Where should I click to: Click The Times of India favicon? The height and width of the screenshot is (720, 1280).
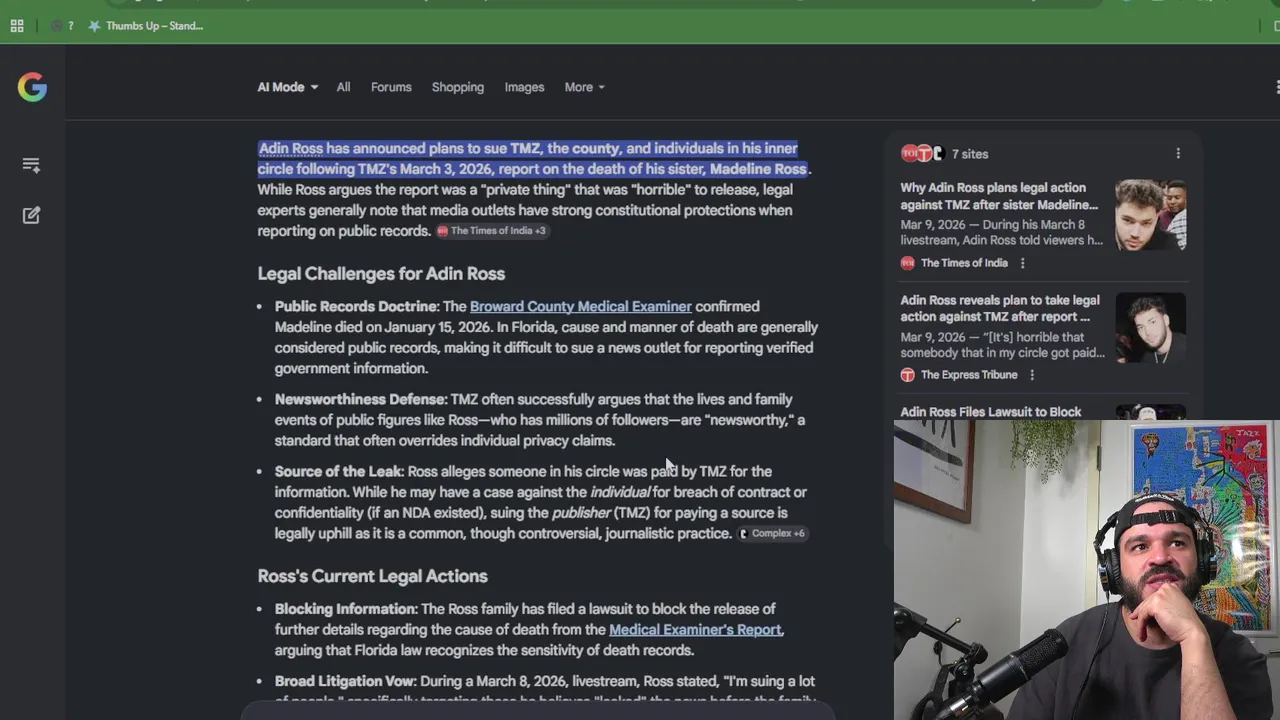(x=907, y=263)
